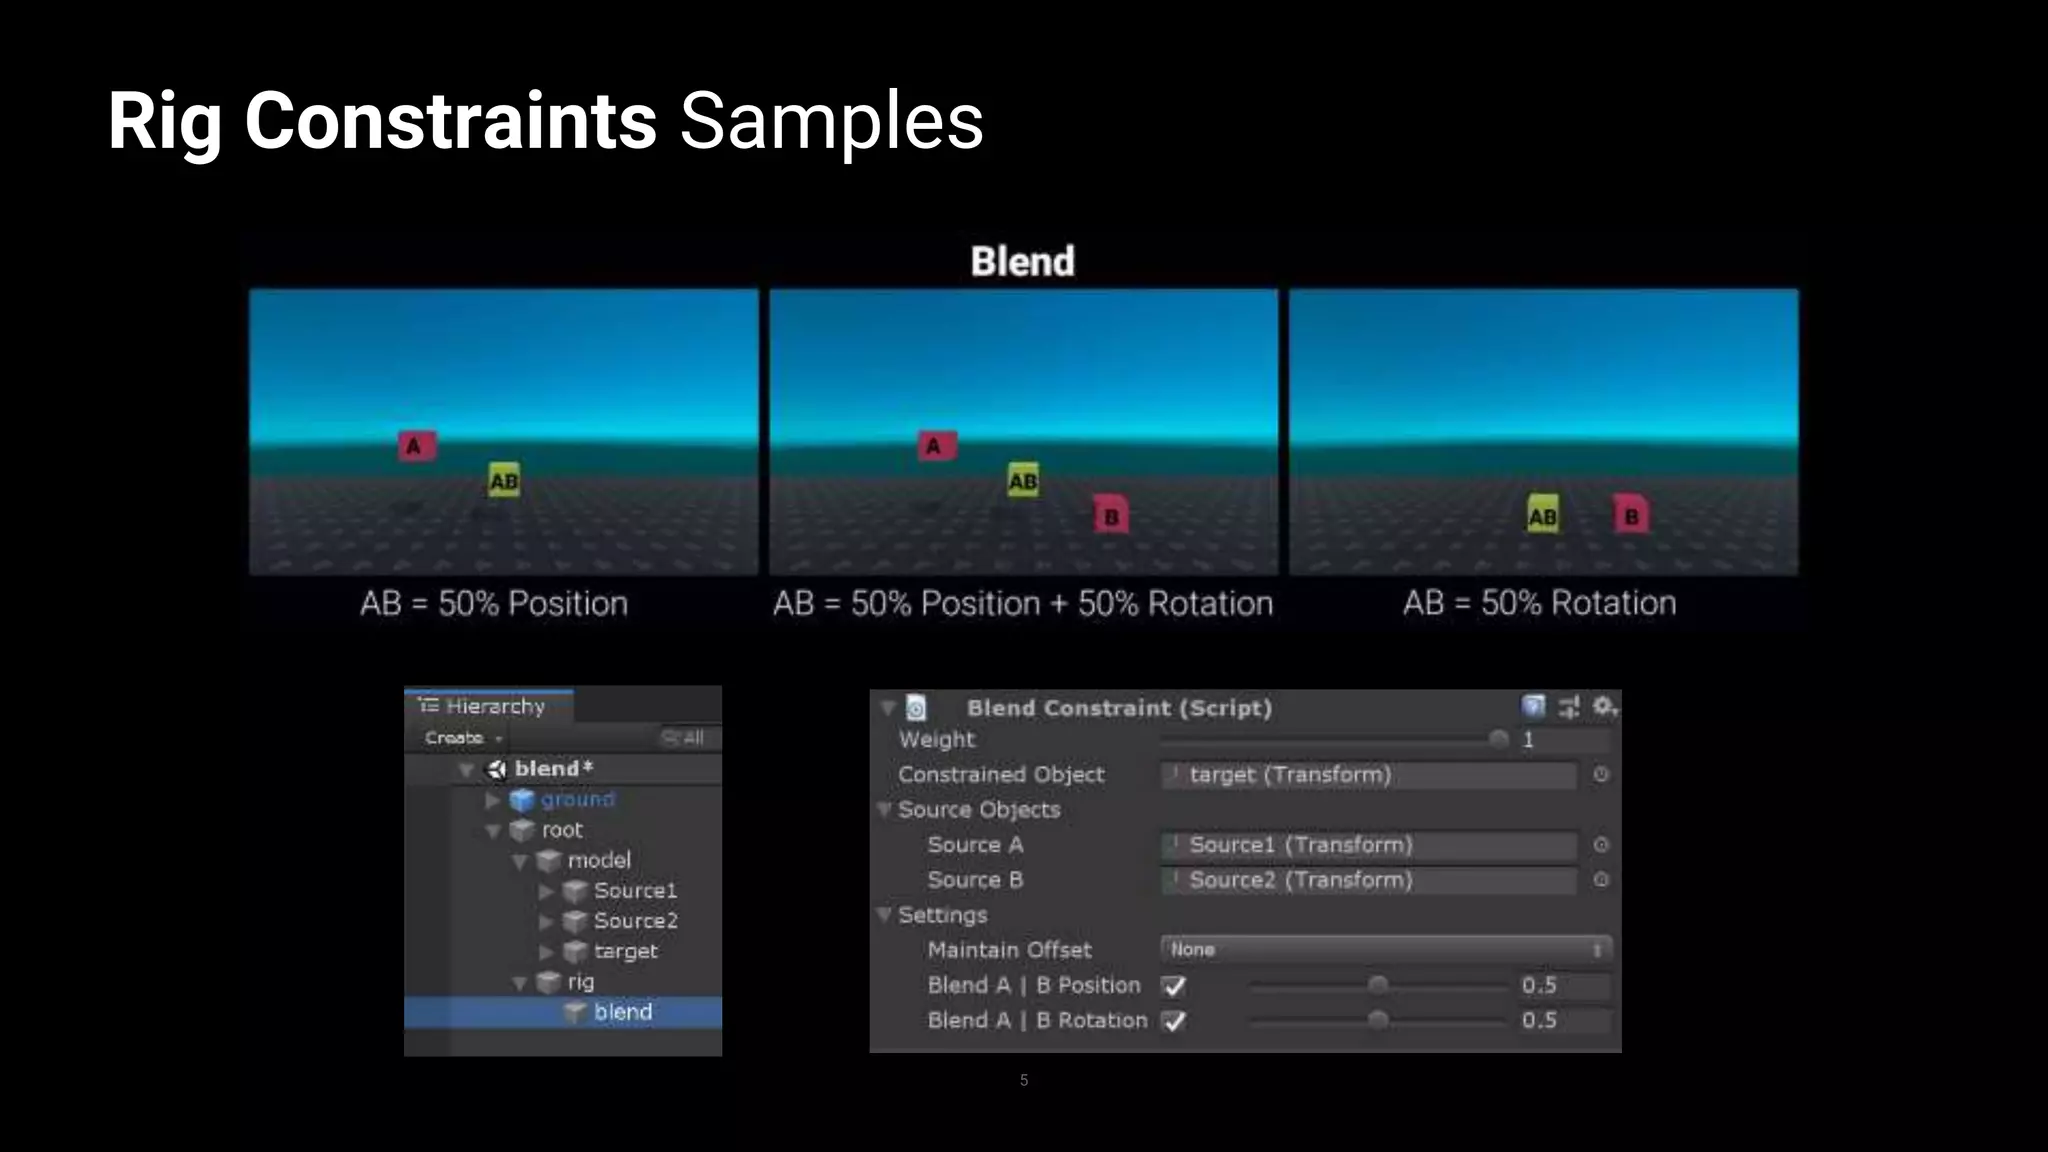Select the highlighted blend row in Hierarchy

(x=563, y=1012)
